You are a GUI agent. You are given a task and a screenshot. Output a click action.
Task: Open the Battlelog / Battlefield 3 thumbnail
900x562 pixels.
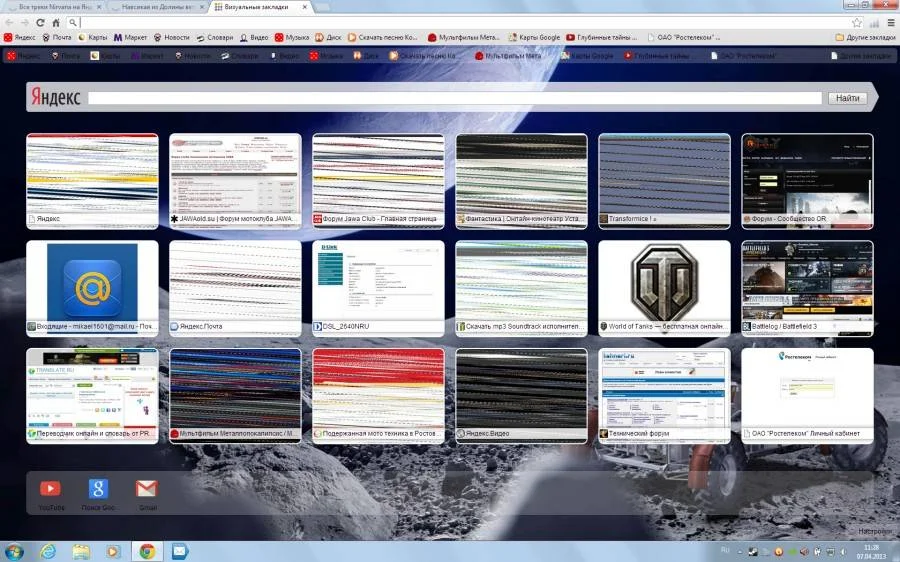[x=807, y=281]
